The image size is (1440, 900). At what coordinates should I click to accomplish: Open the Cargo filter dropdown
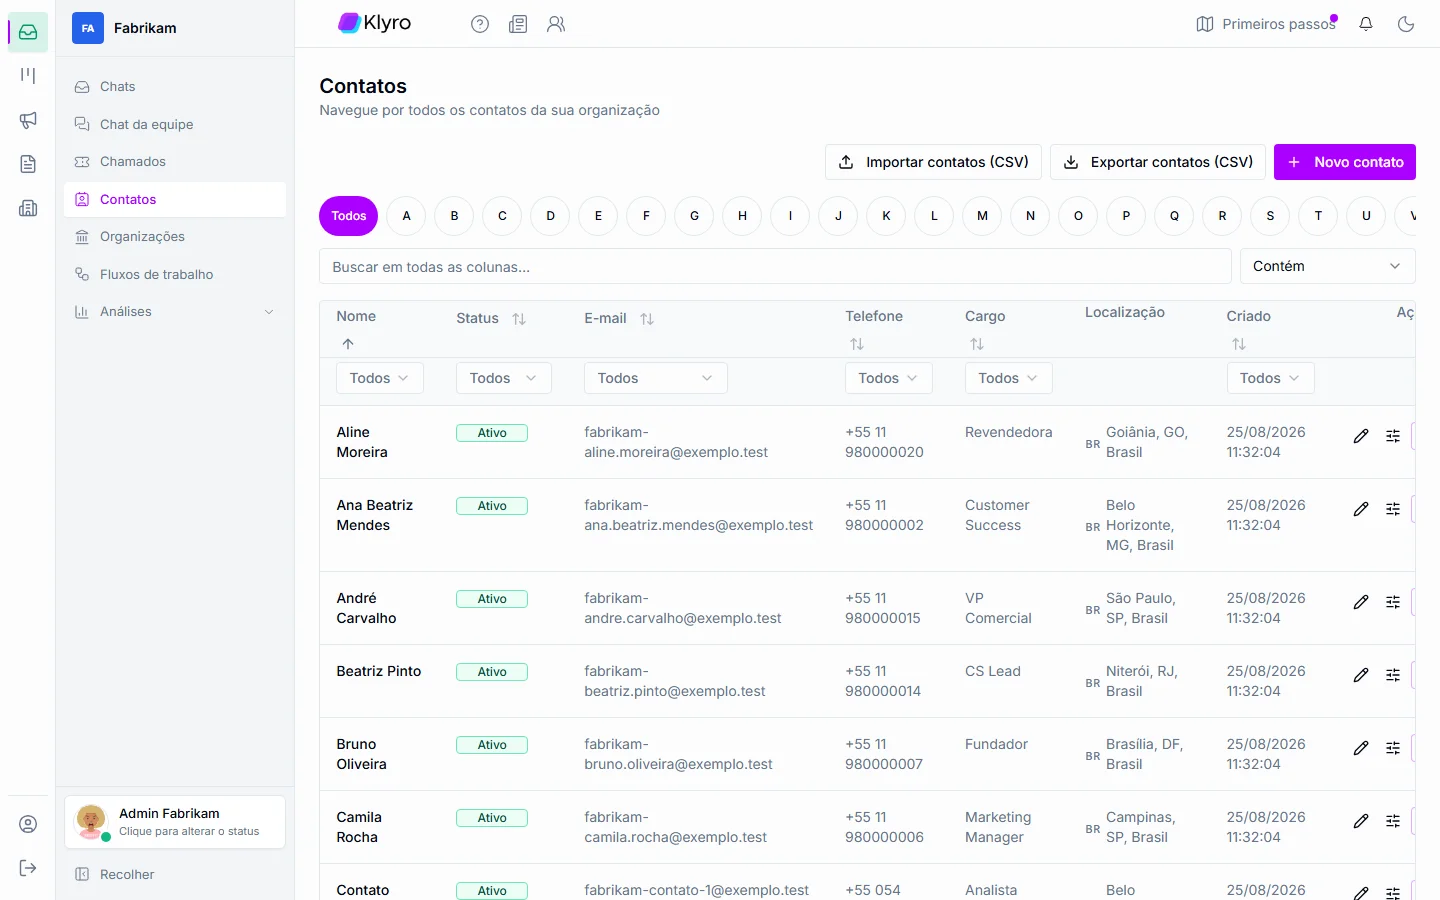click(x=1009, y=378)
